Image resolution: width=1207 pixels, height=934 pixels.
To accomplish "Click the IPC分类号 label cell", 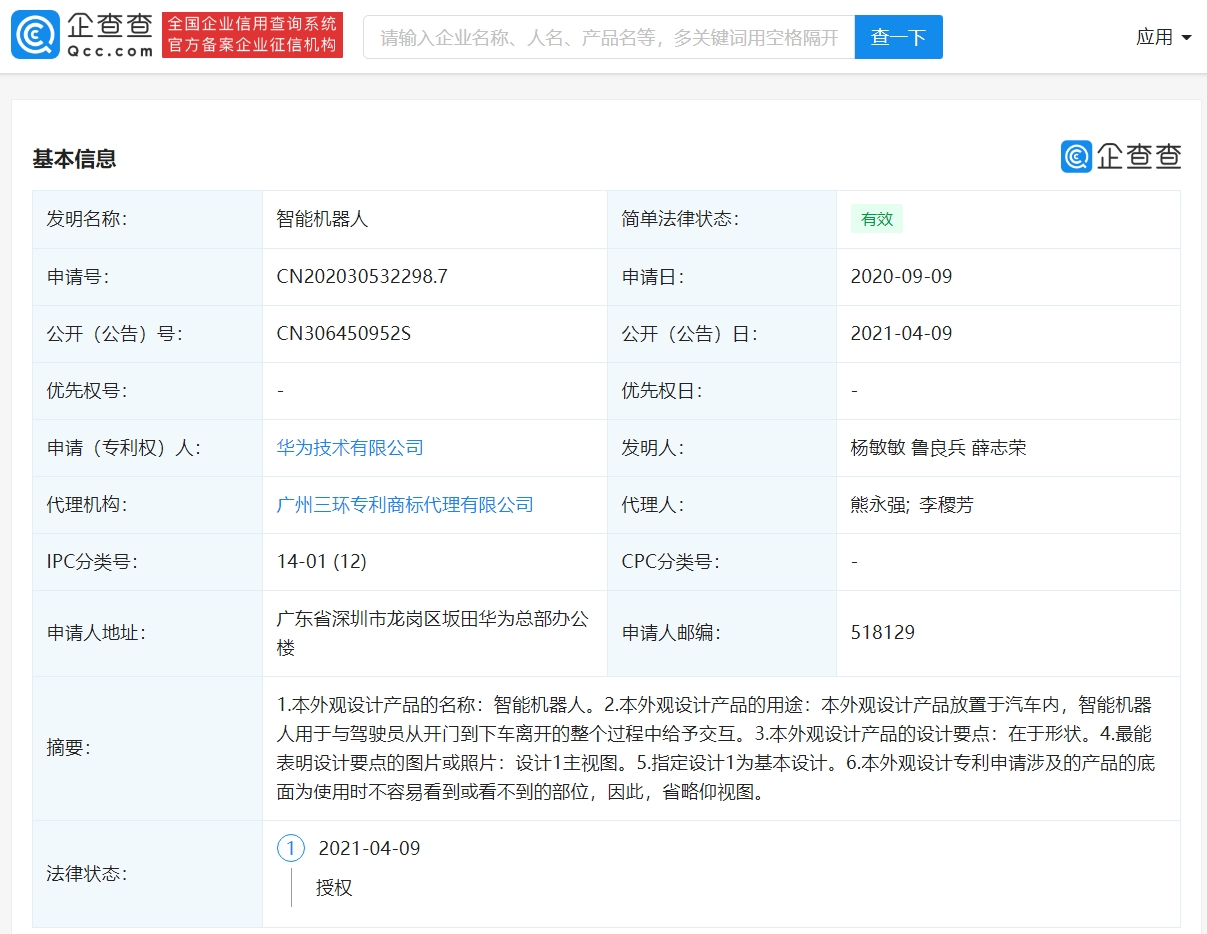I will coord(148,562).
